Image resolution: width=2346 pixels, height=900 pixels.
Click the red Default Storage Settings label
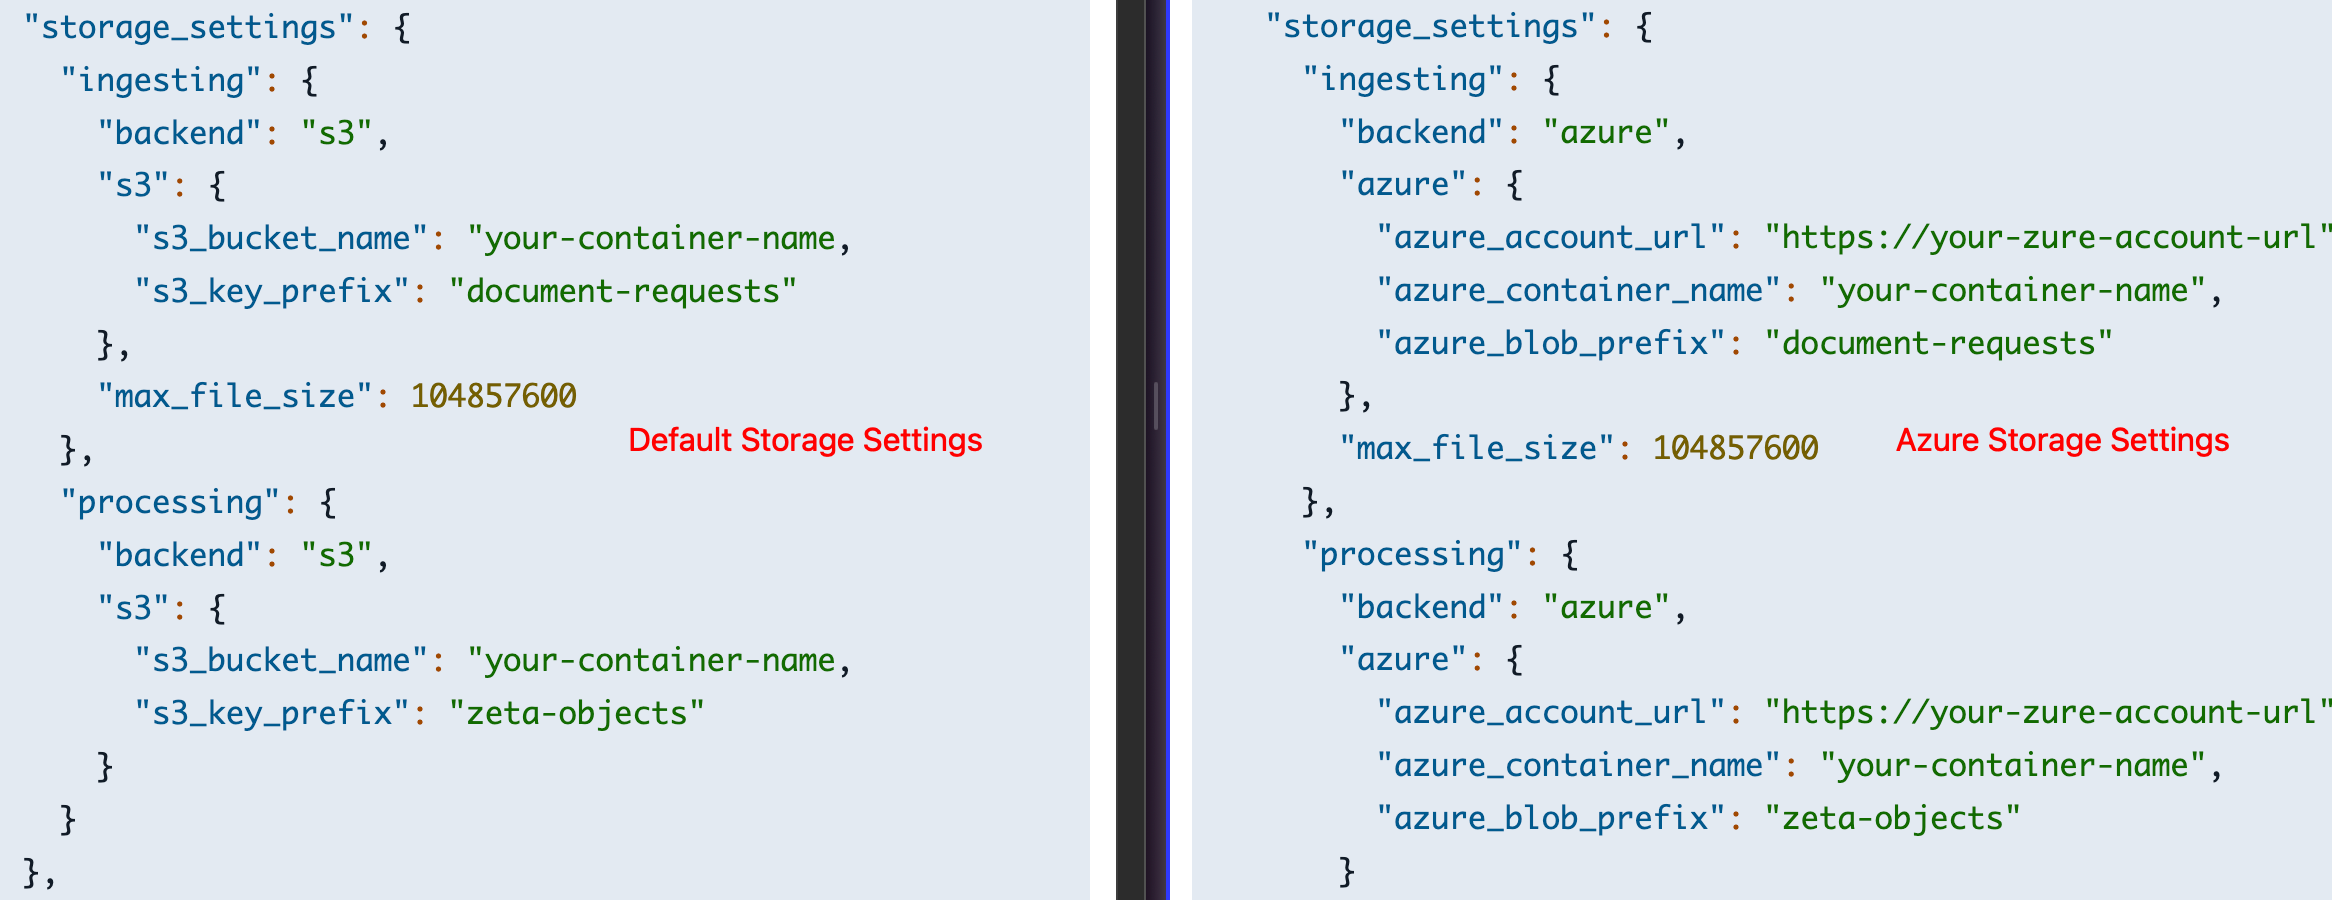[805, 440]
